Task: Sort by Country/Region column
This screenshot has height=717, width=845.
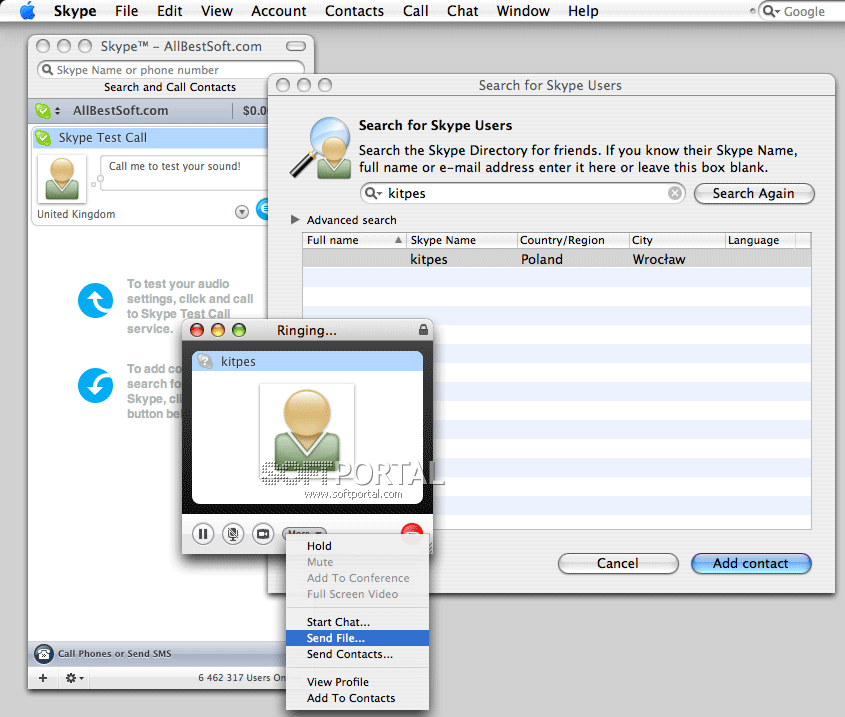Action: pyautogui.click(x=573, y=240)
